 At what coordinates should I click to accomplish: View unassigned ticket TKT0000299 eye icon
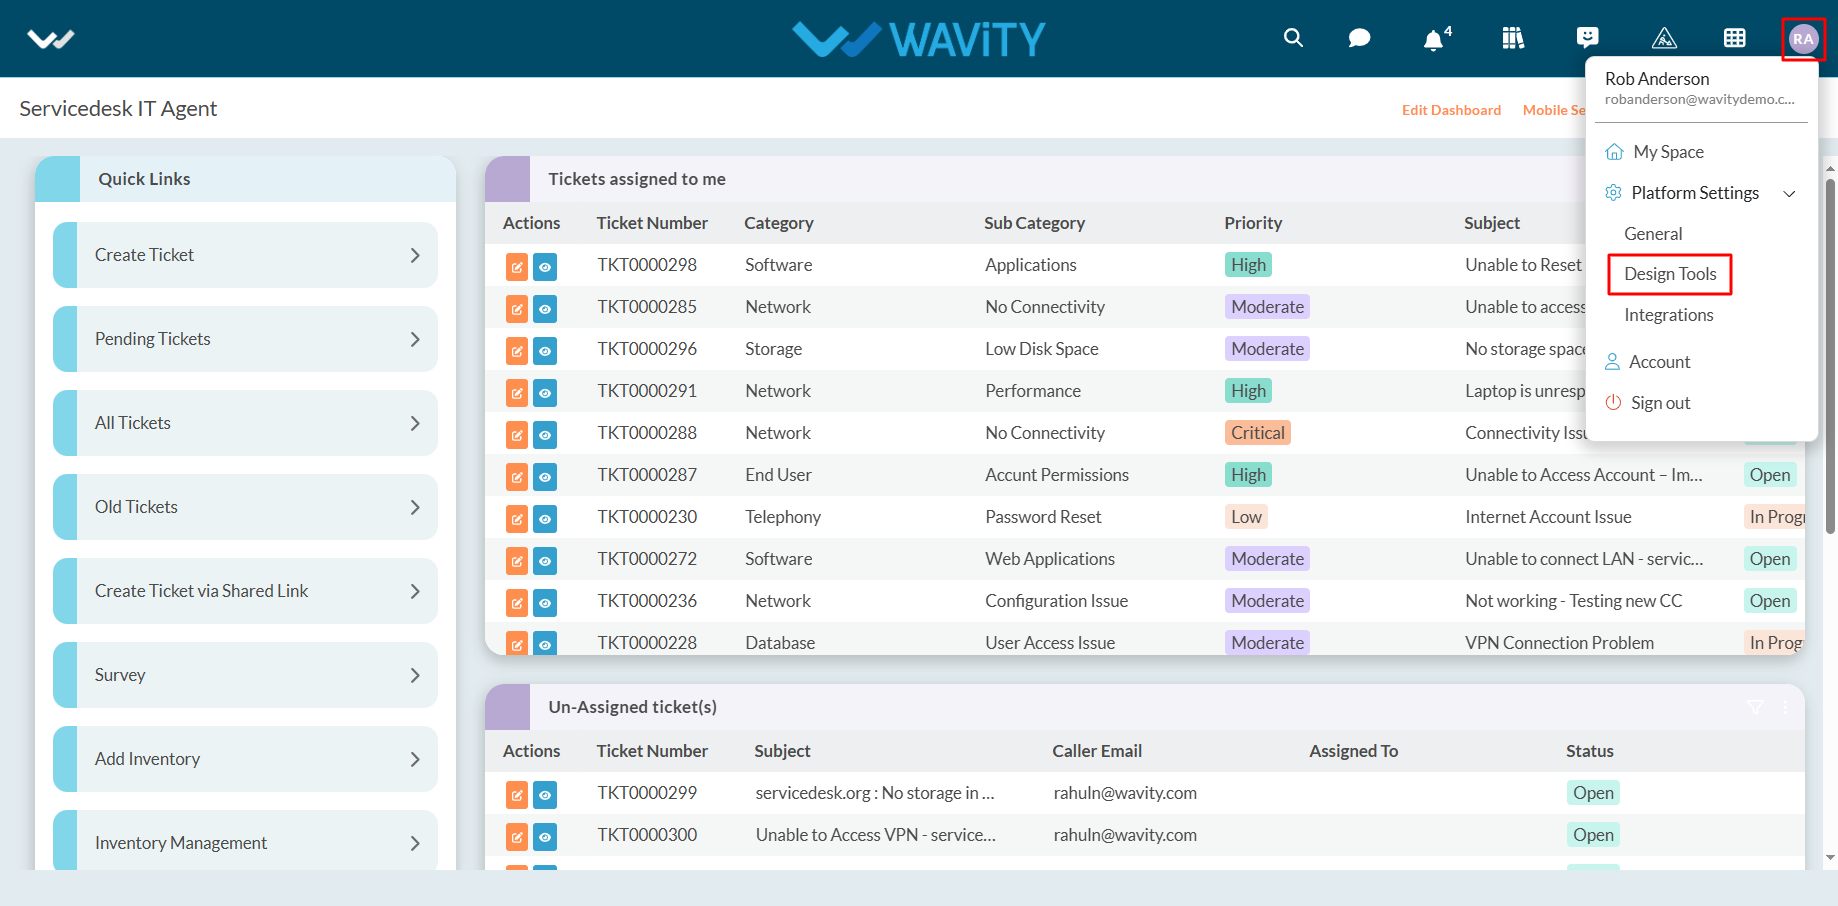[x=545, y=795]
